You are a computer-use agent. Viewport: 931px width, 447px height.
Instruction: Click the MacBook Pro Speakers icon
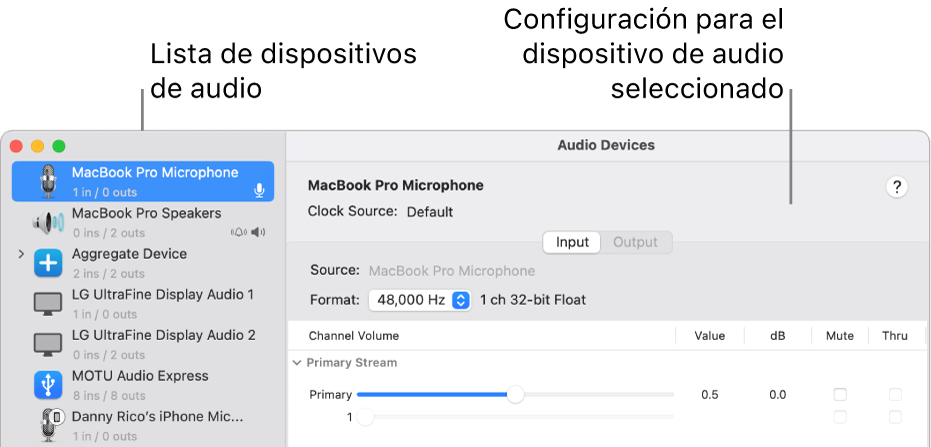pos(47,222)
